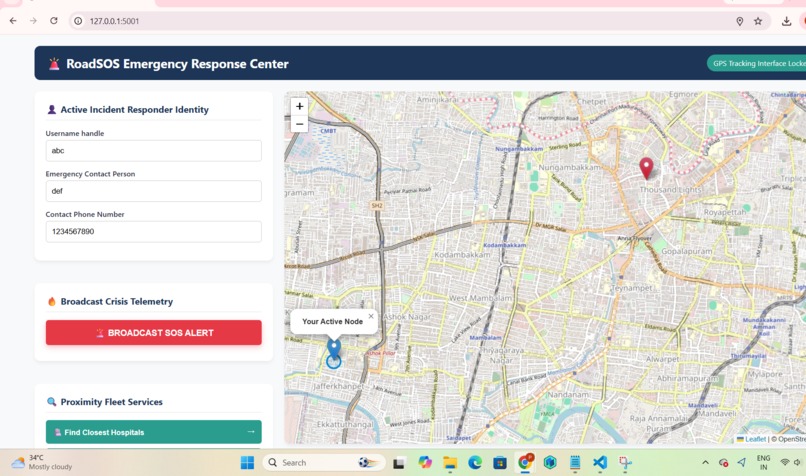Open Snipping Tool from the taskbar
Image resolution: width=806 pixels, height=476 pixels.
point(625,463)
